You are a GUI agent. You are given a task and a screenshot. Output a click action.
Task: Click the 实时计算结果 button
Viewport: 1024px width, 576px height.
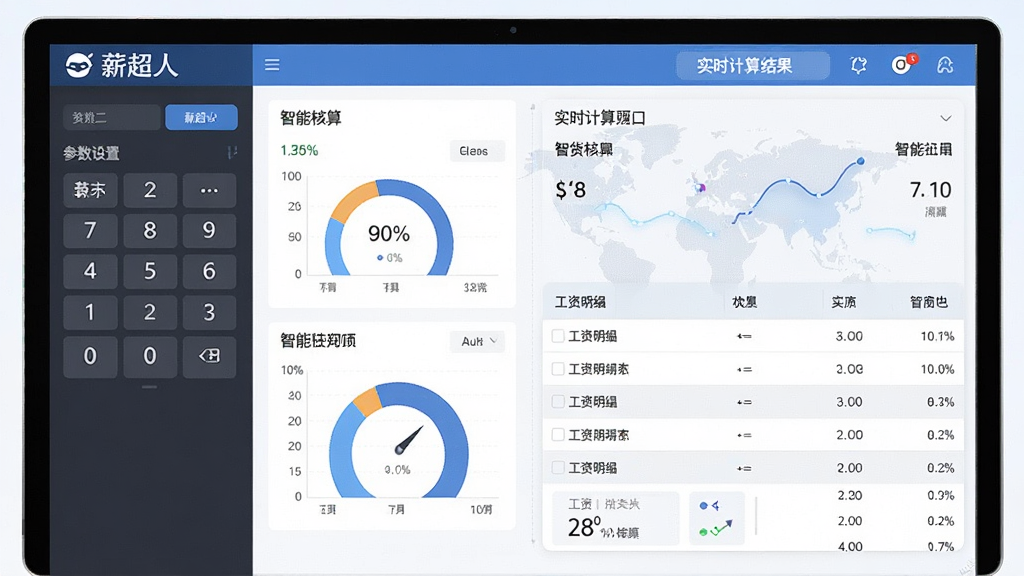pos(752,65)
